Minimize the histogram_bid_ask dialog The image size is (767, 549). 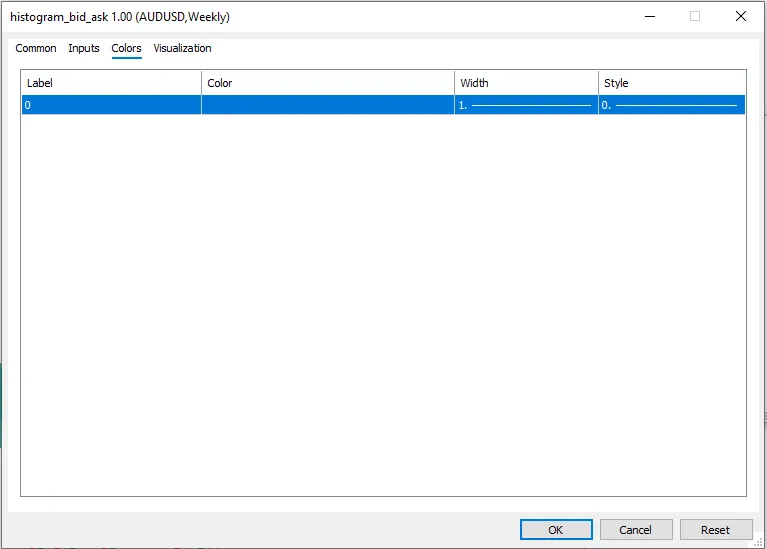[x=650, y=17]
